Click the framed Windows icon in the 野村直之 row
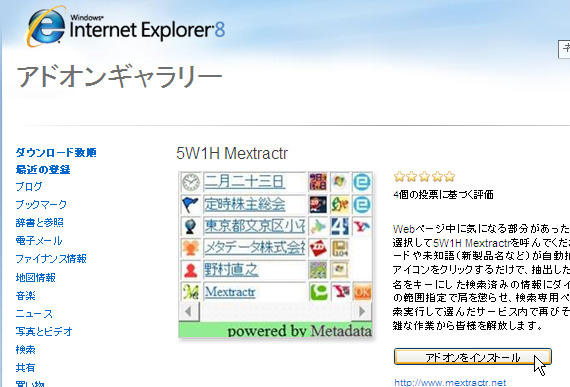570x387 pixels. coord(340,270)
